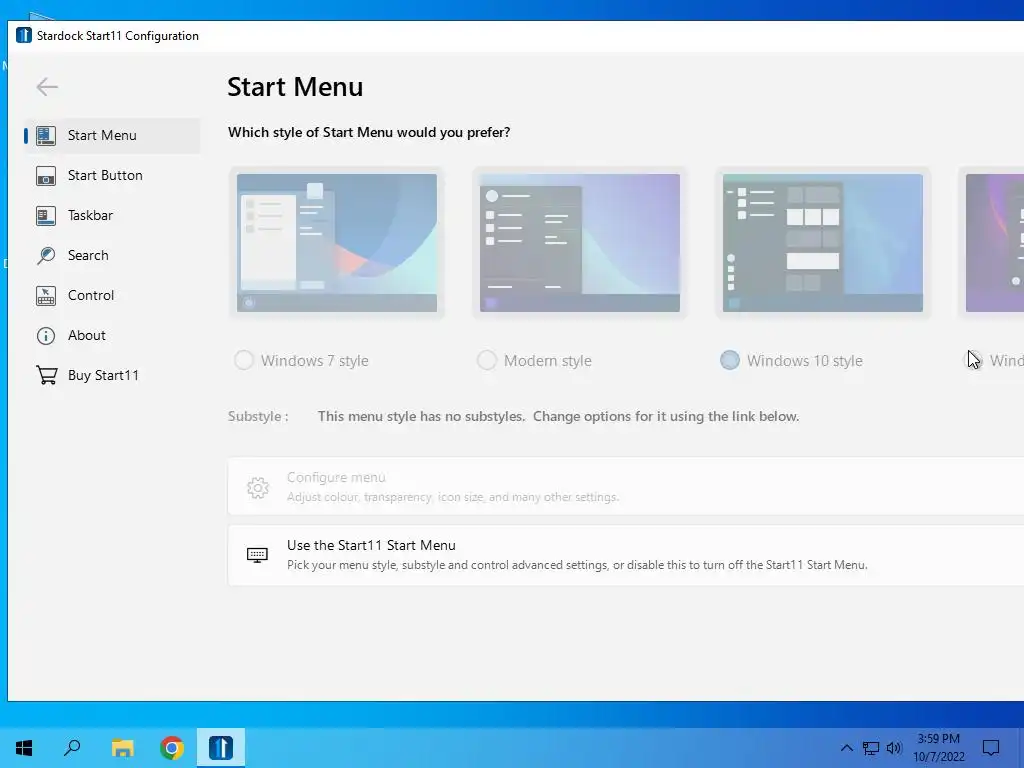Click the About info icon

[46, 336]
